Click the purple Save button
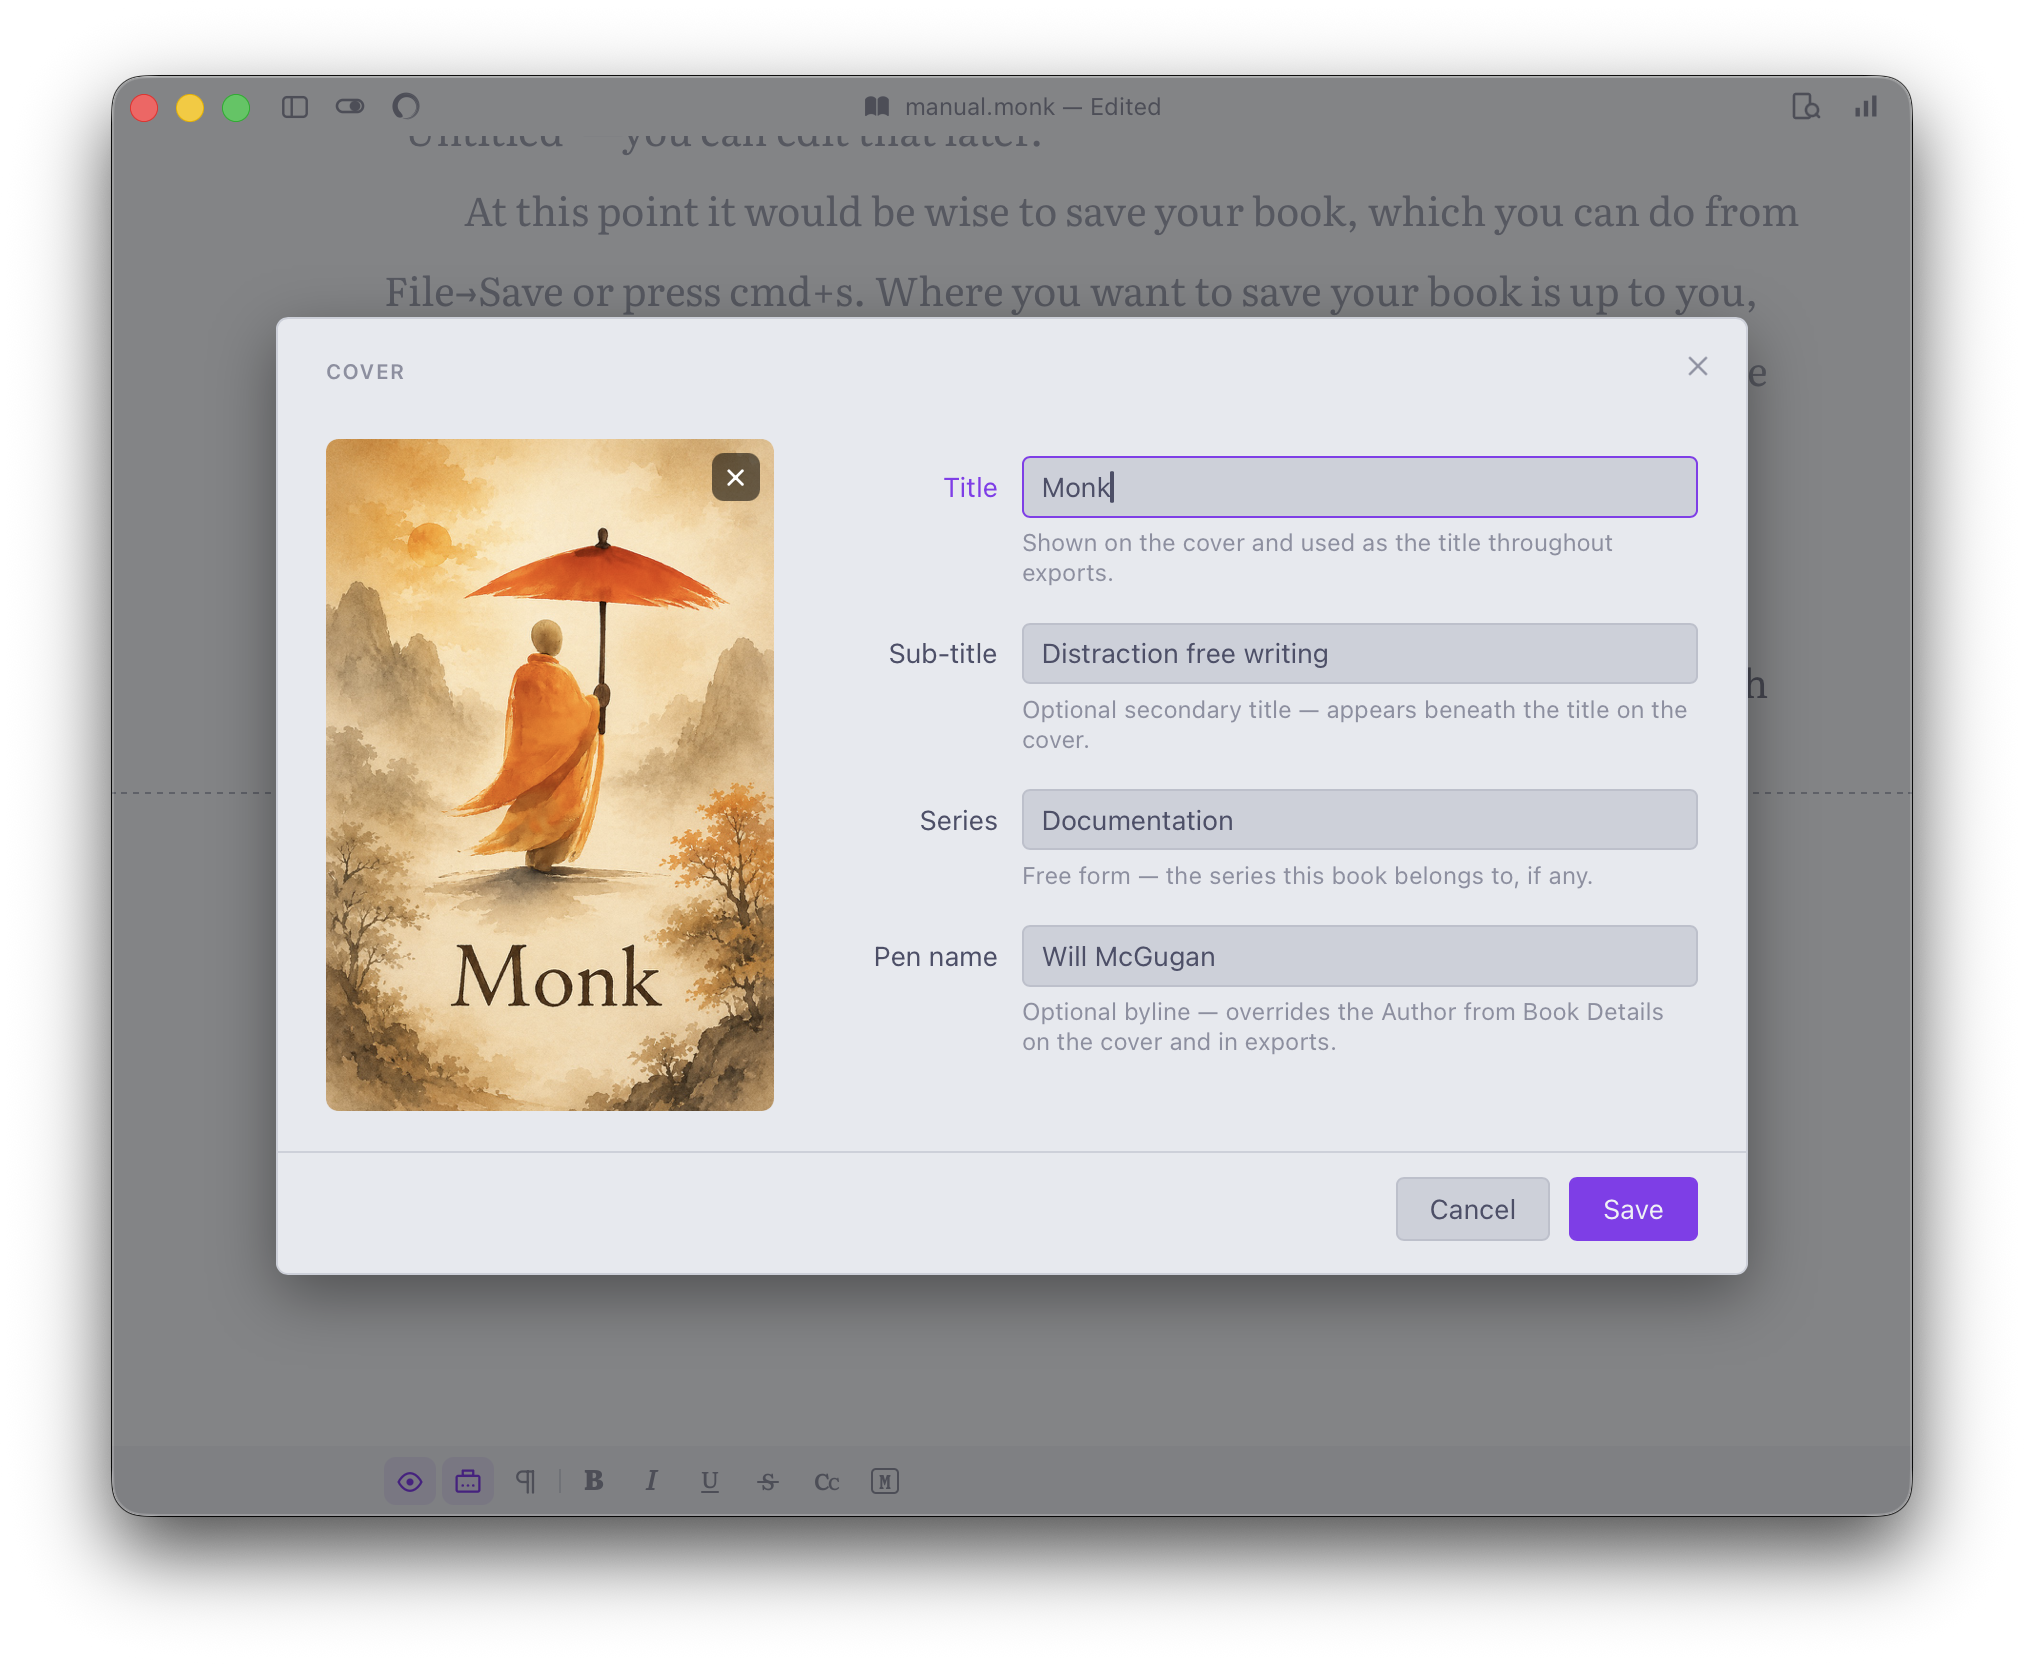The height and width of the screenshot is (1664, 2024). point(1633,1209)
